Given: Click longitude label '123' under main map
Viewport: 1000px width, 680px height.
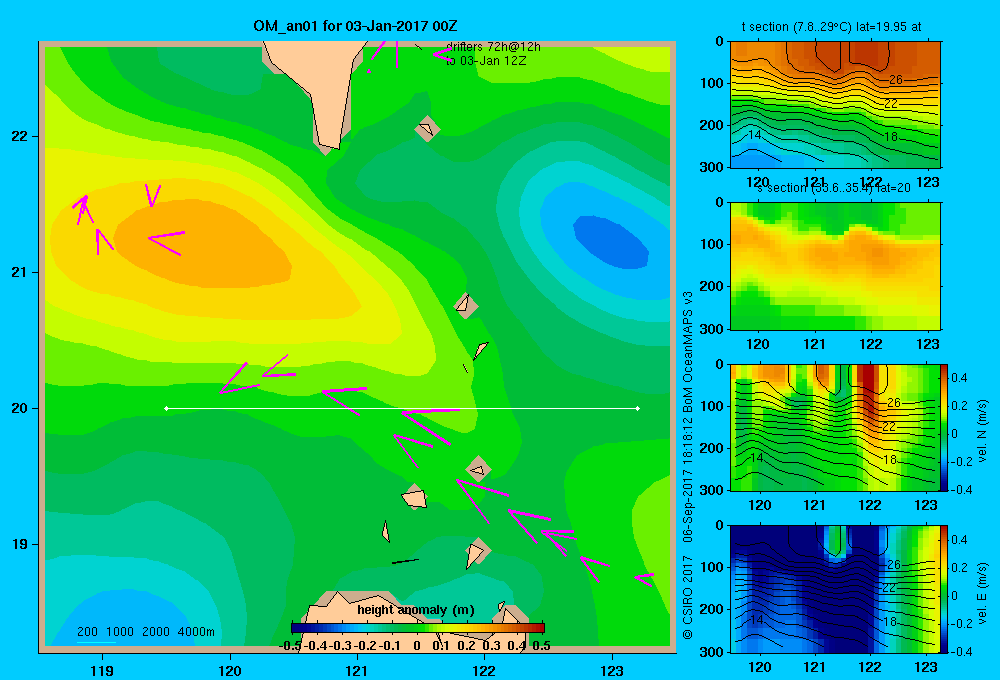Looking at the screenshot, I should pyautogui.click(x=612, y=670).
